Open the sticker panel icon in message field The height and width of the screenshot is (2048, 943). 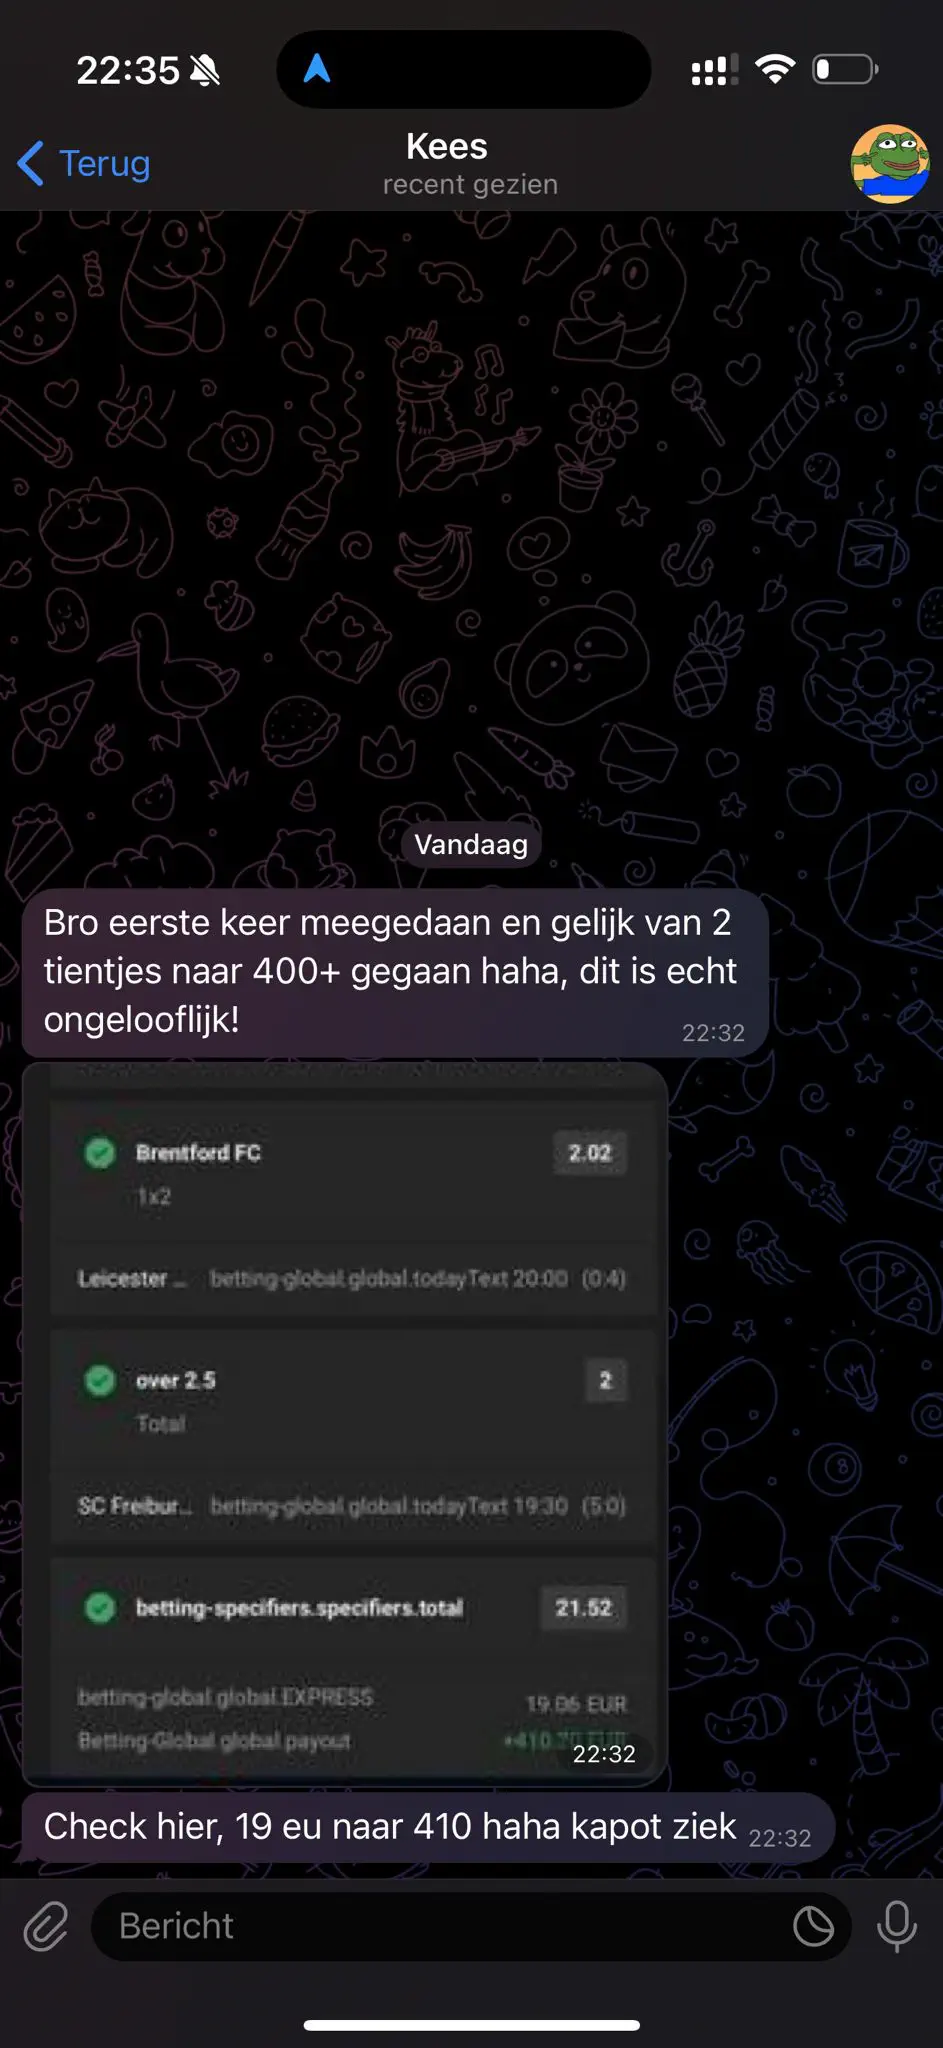[x=813, y=1926]
